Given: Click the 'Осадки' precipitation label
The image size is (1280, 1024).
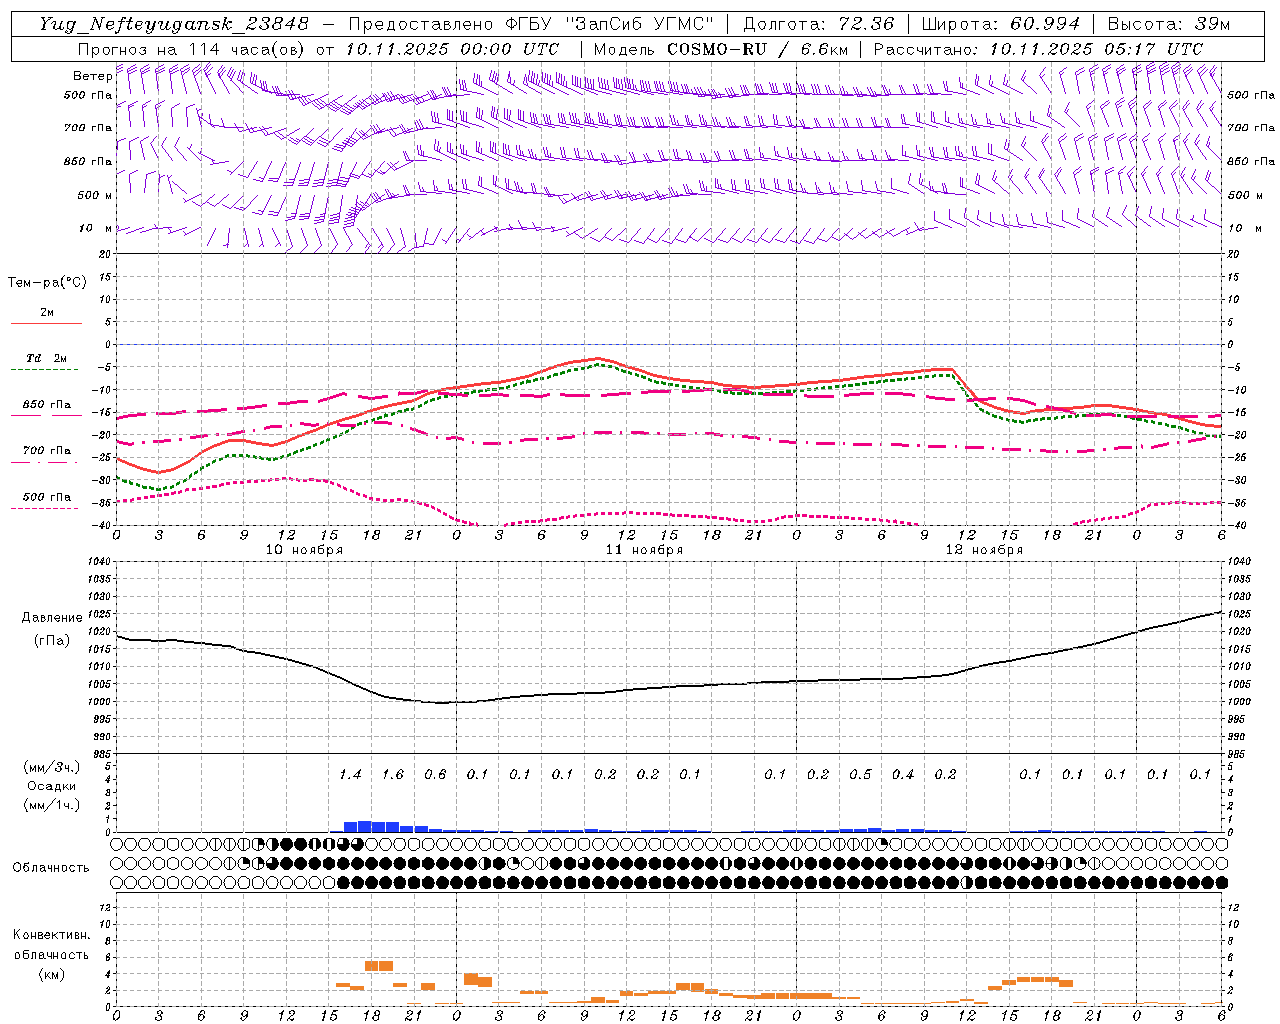Looking at the screenshot, I should coord(52,786).
